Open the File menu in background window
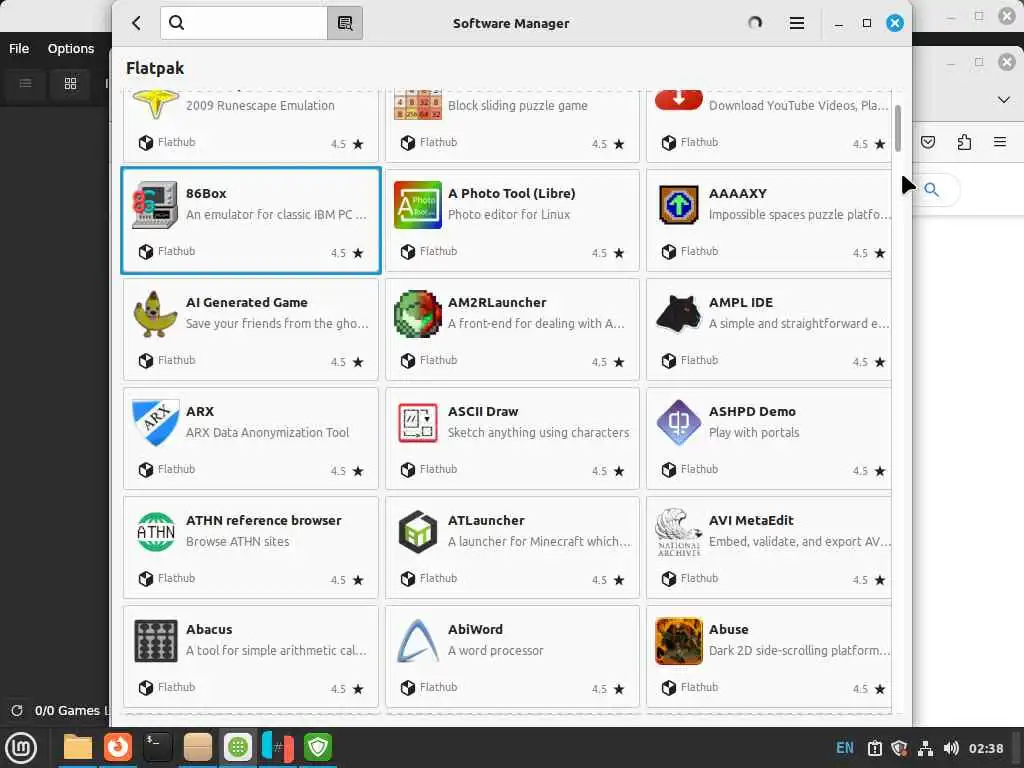This screenshot has height=768, width=1024. coord(19,48)
